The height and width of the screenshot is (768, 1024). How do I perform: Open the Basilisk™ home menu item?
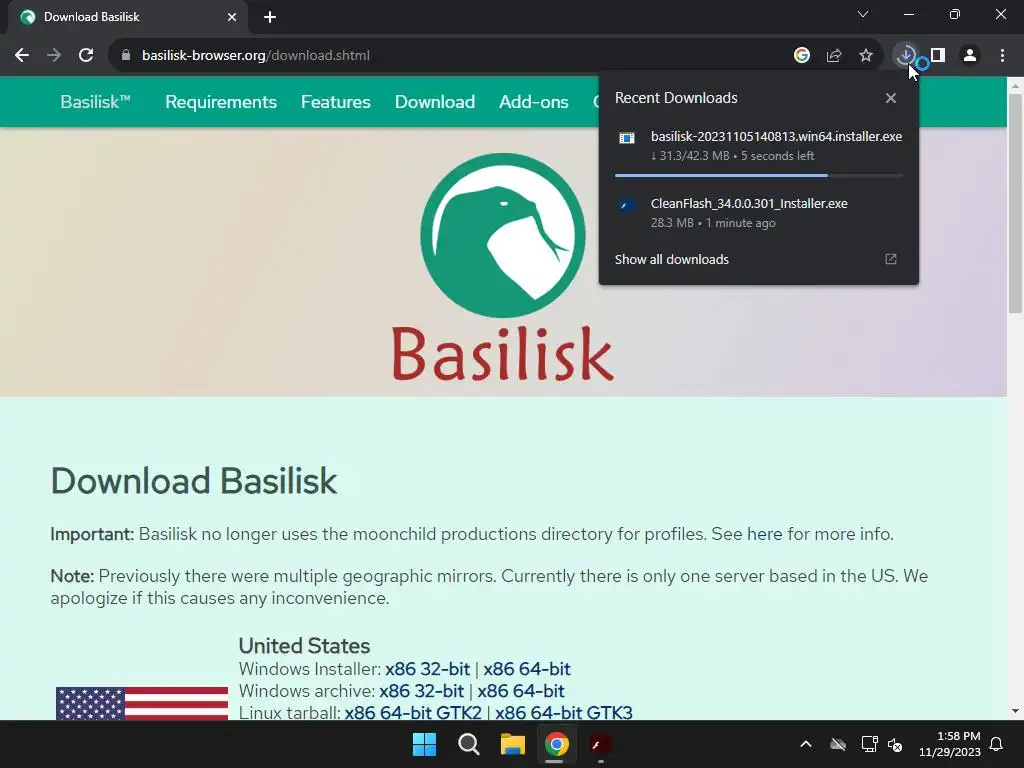click(95, 102)
